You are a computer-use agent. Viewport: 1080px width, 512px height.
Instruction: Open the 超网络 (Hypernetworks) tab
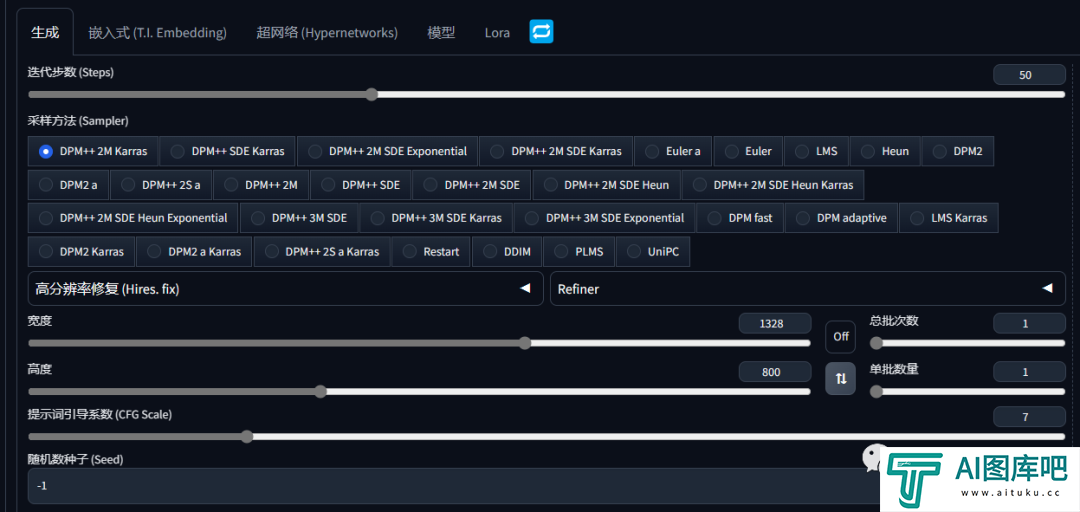(327, 33)
